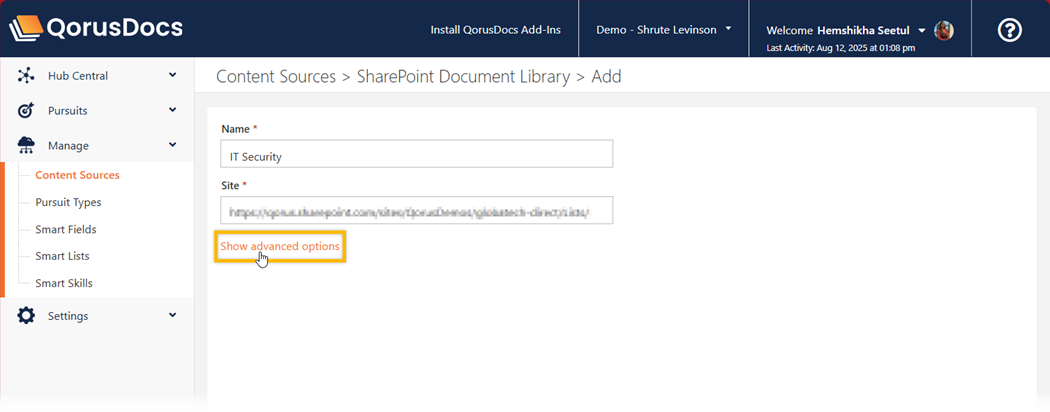Click the Settings gear icon
1050x412 pixels.
pyautogui.click(x=27, y=316)
